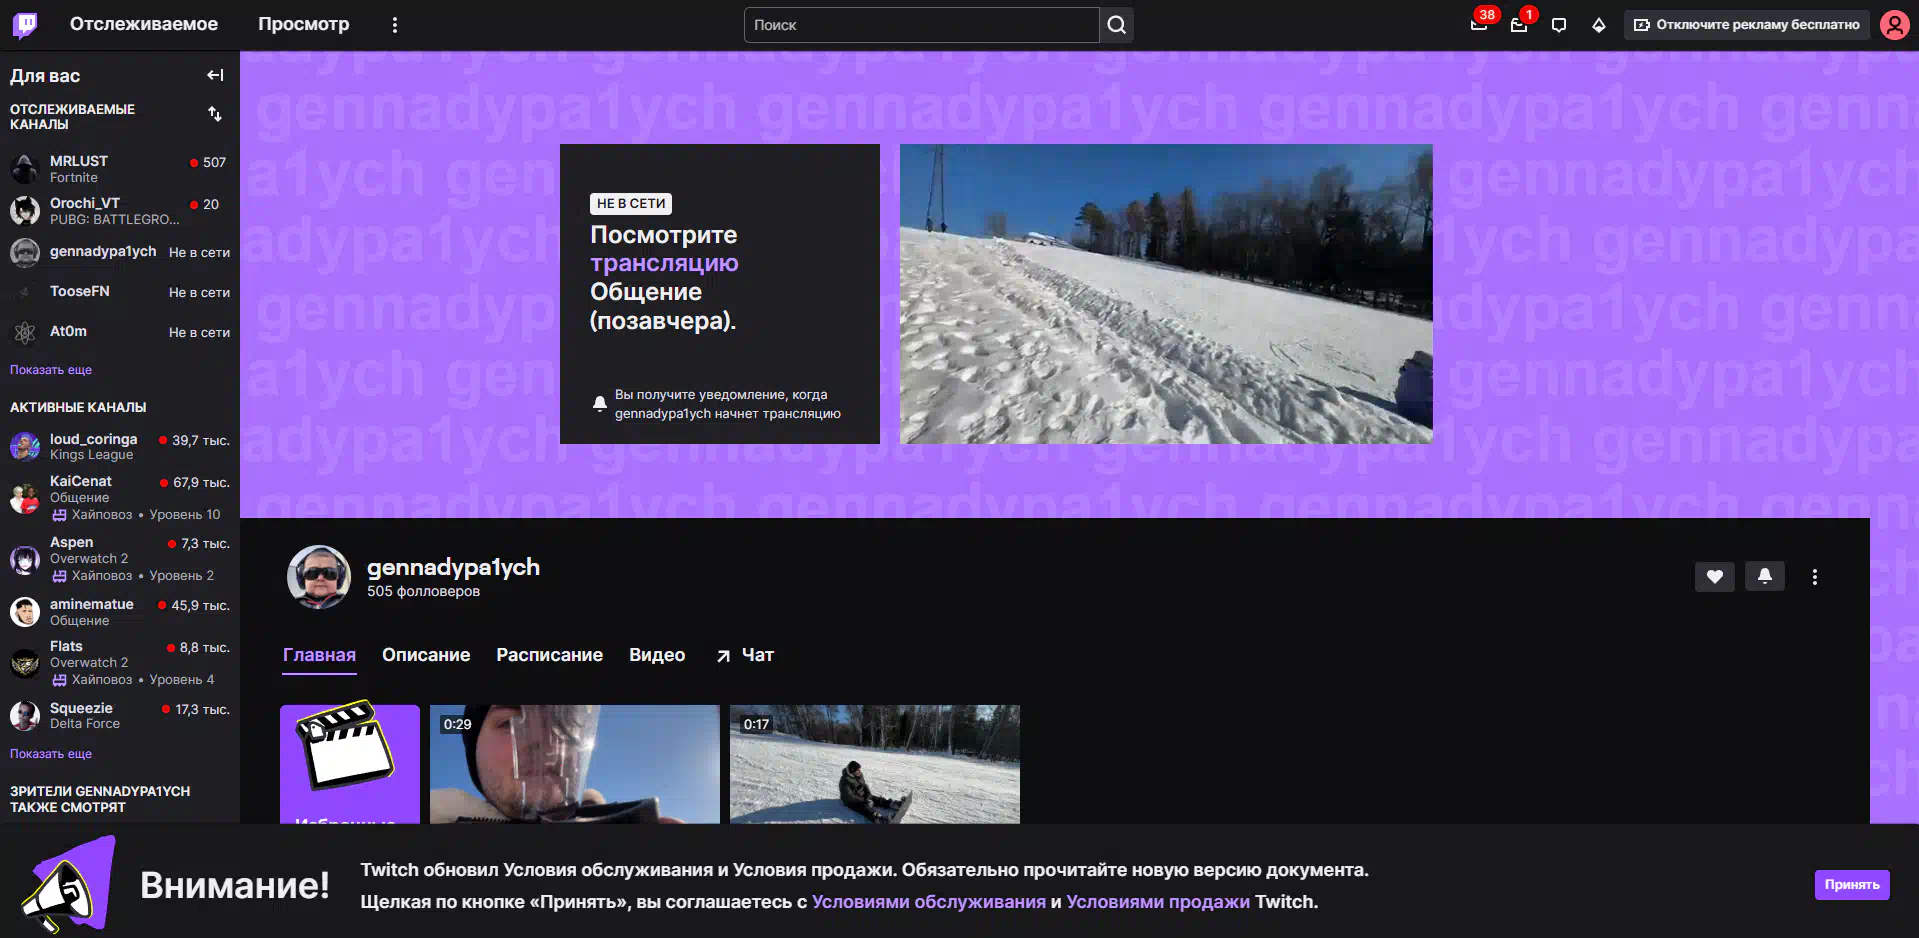
Task: Expand active channels 'Показать еще'
Action: click(51, 754)
